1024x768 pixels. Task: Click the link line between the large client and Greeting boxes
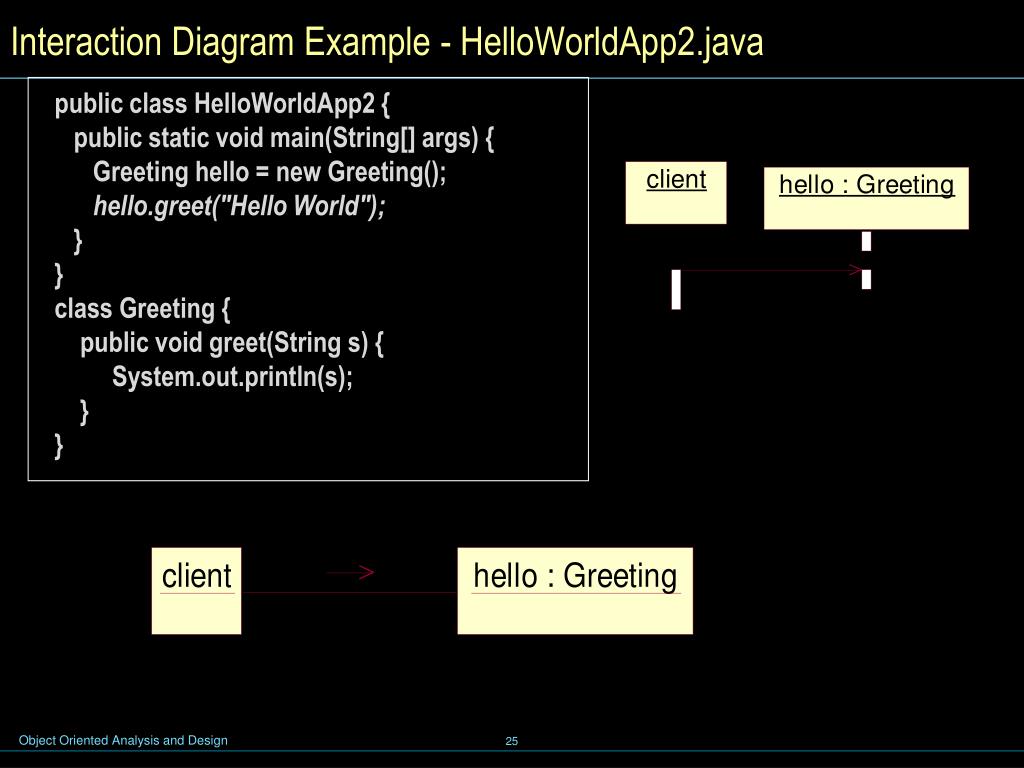(x=349, y=593)
